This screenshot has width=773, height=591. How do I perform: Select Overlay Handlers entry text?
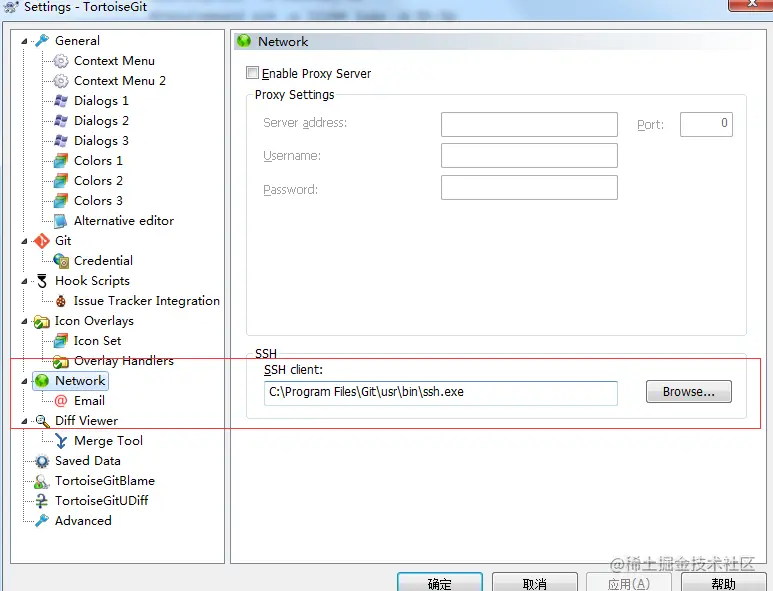124,360
